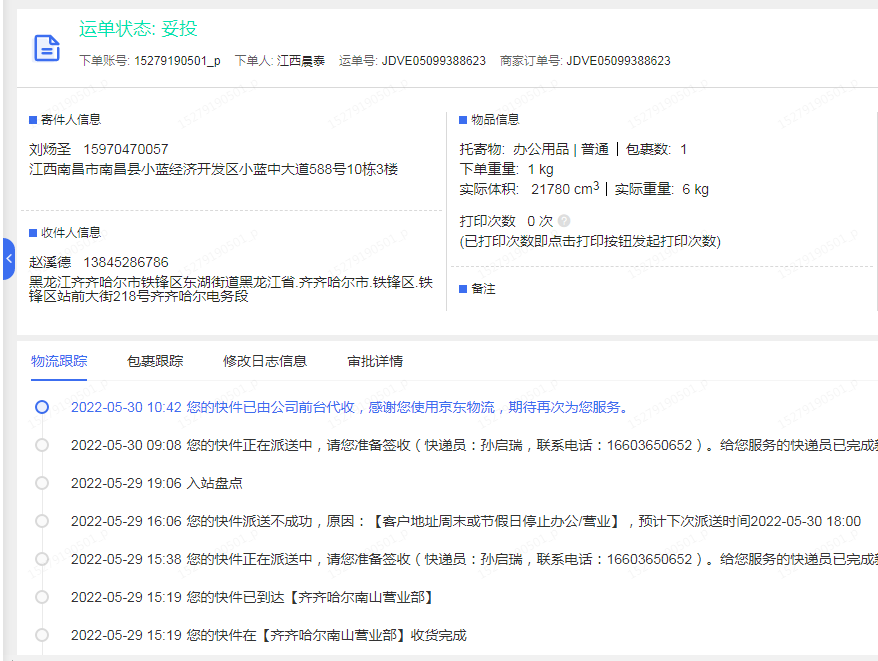Click the 实际重量 6 kg value
The height and width of the screenshot is (661, 878).
click(x=695, y=189)
